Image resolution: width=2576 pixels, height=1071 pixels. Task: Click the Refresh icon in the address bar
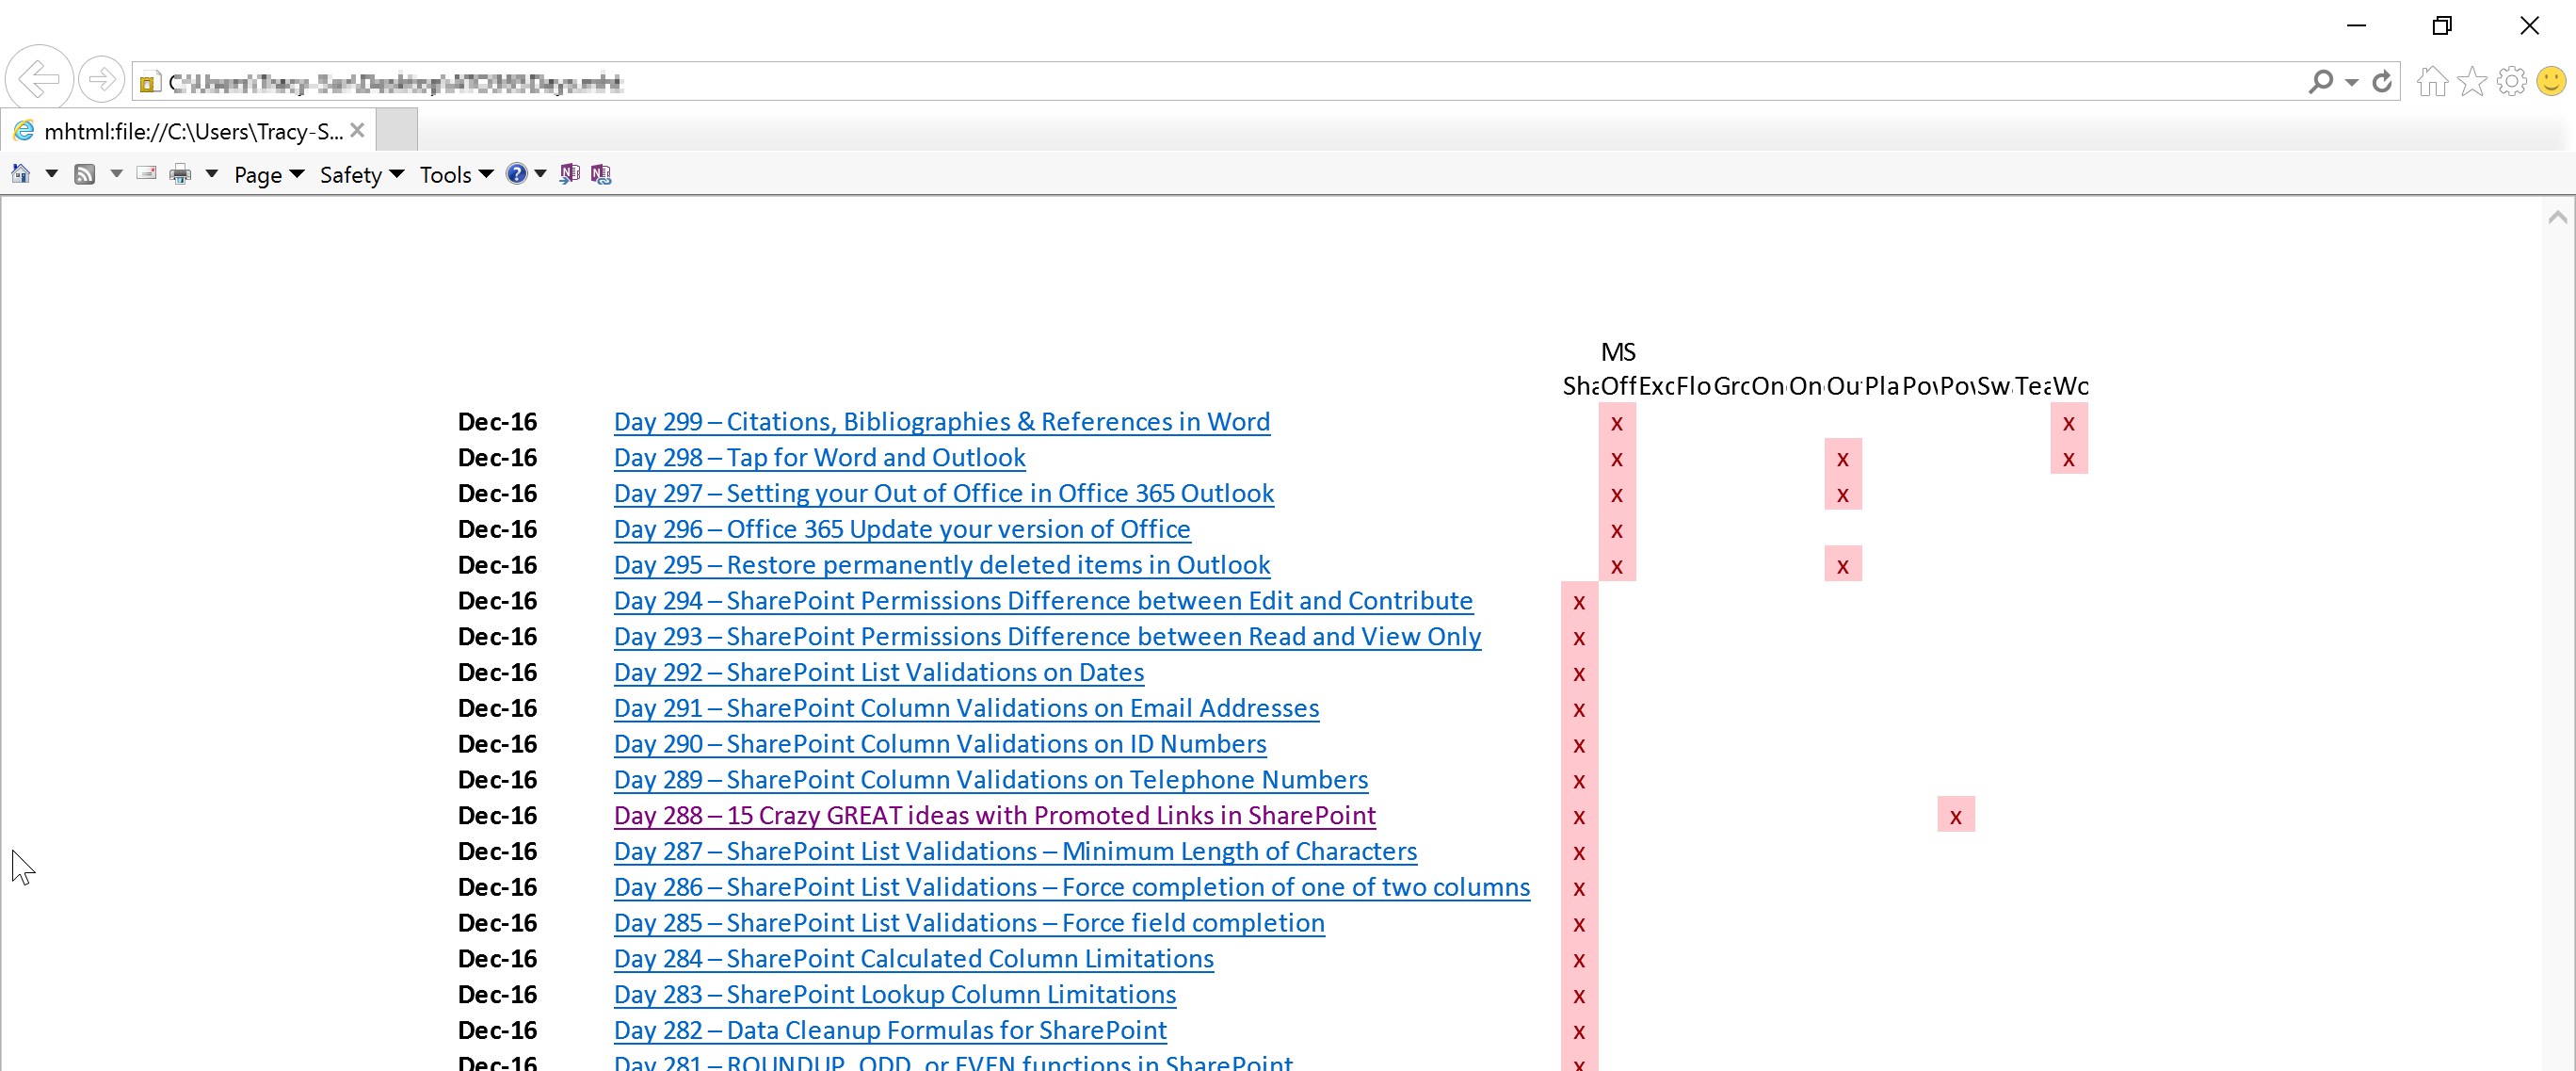click(2382, 82)
